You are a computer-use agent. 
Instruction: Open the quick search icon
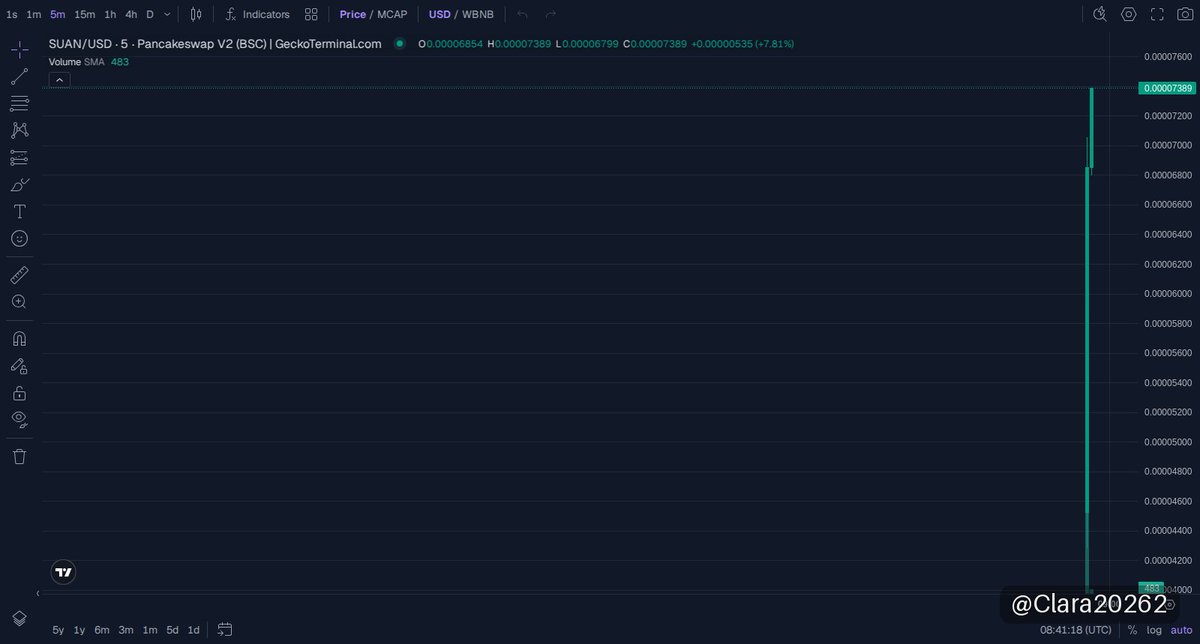pyautogui.click(x=1100, y=14)
